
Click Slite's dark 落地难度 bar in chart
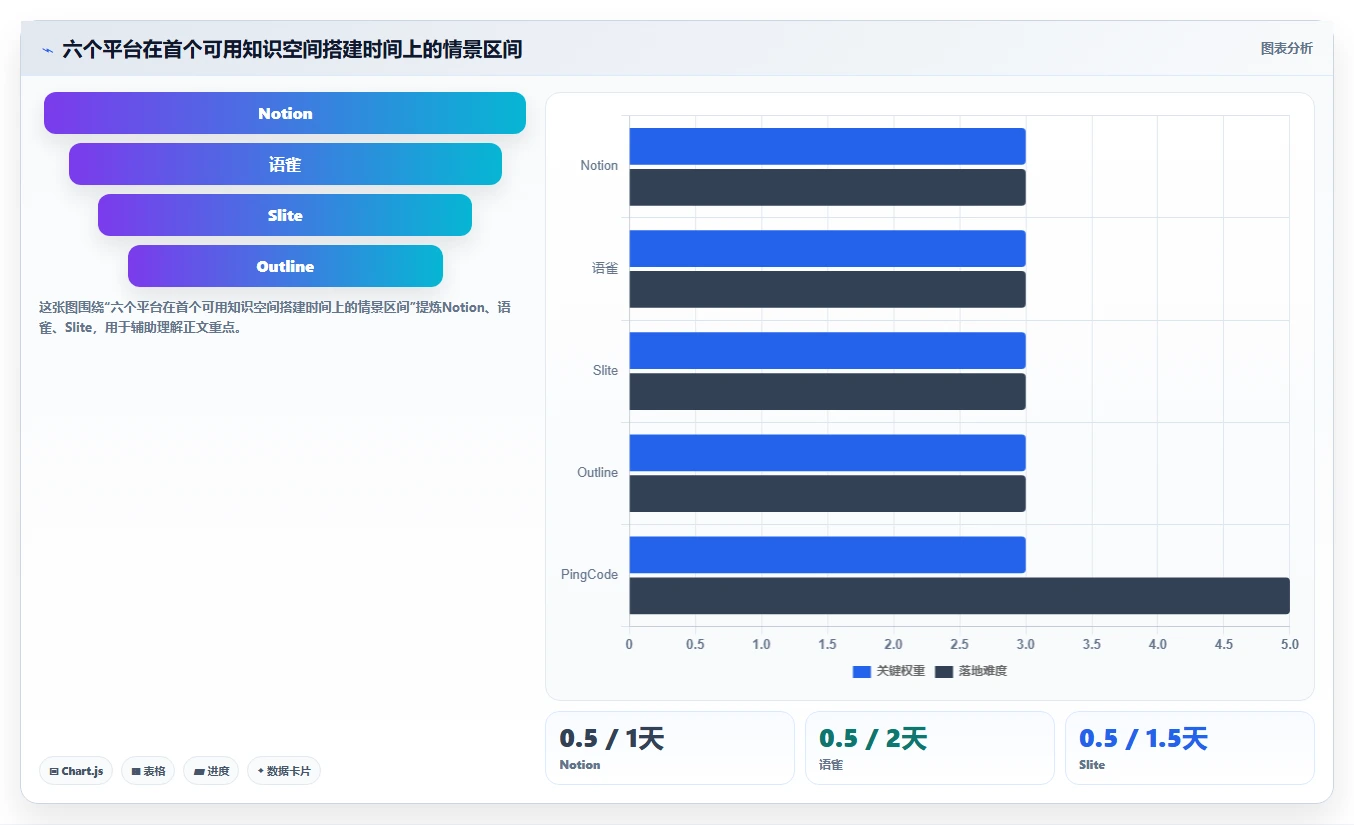[x=827, y=391]
